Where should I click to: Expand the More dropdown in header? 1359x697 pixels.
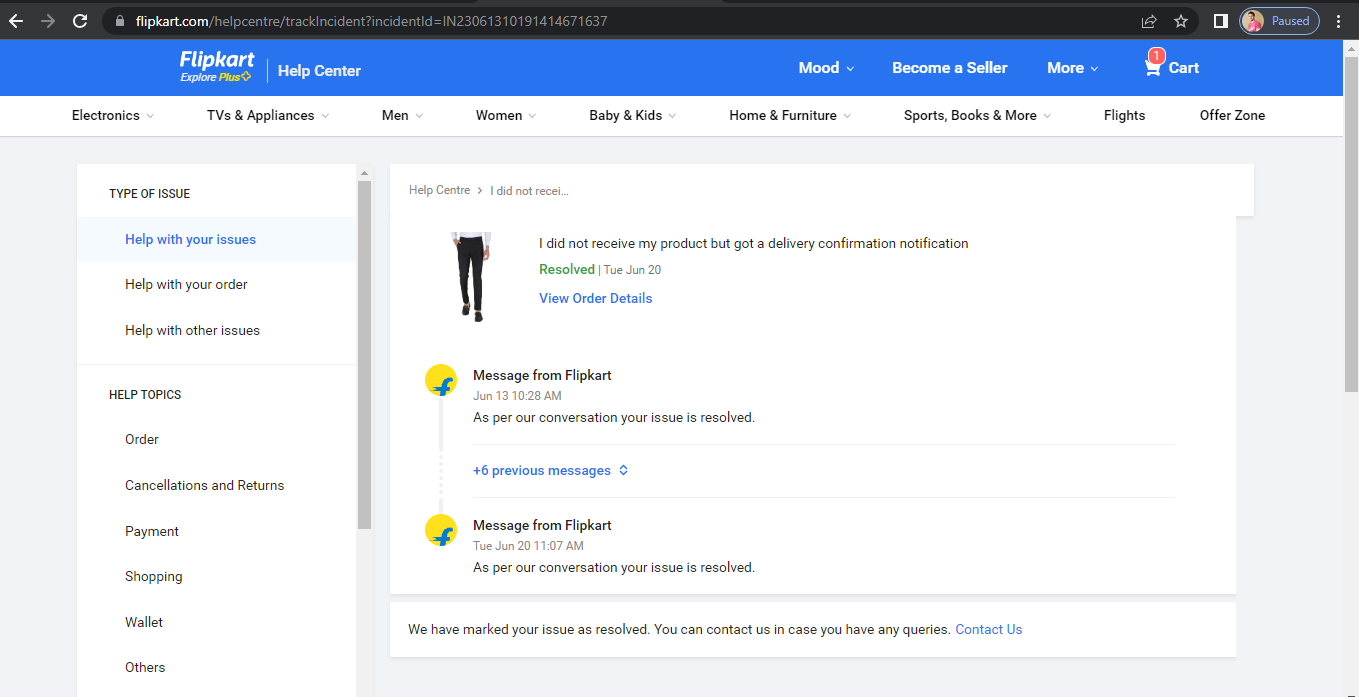click(1072, 68)
